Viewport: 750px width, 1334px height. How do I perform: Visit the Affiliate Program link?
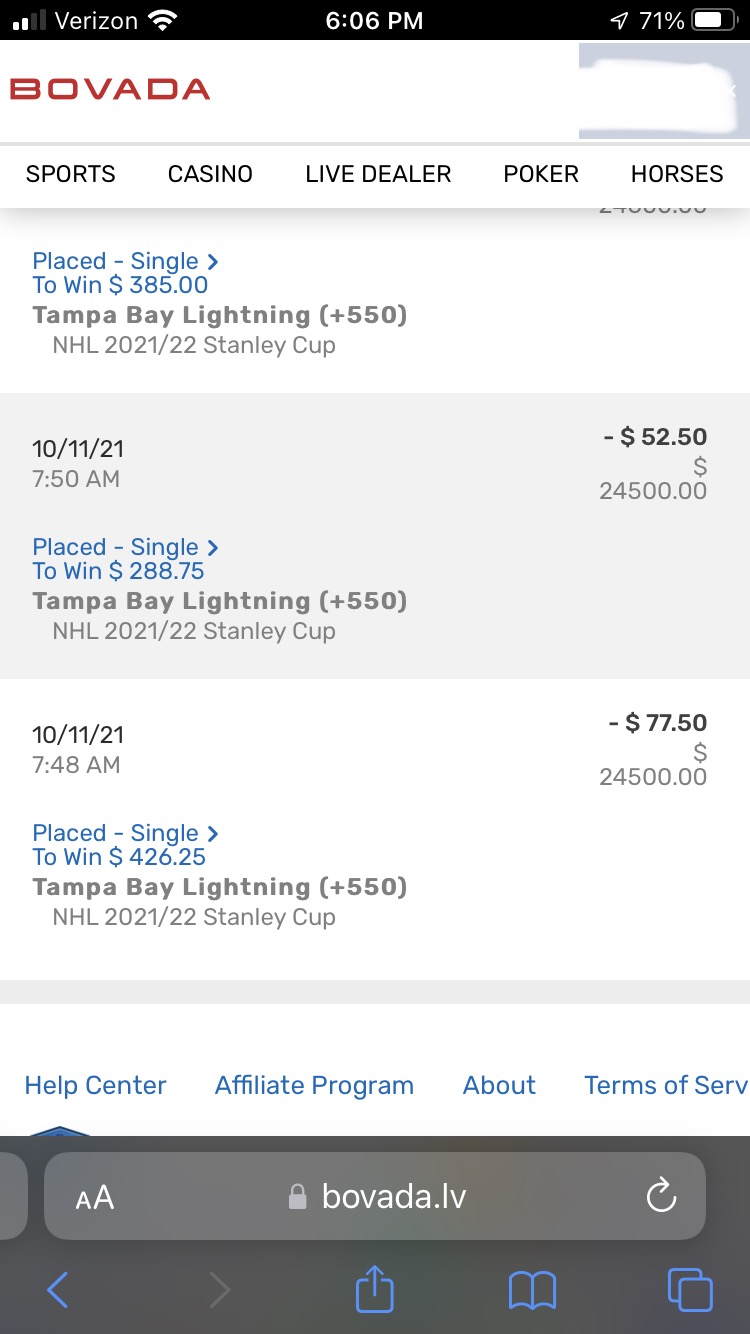(314, 1085)
